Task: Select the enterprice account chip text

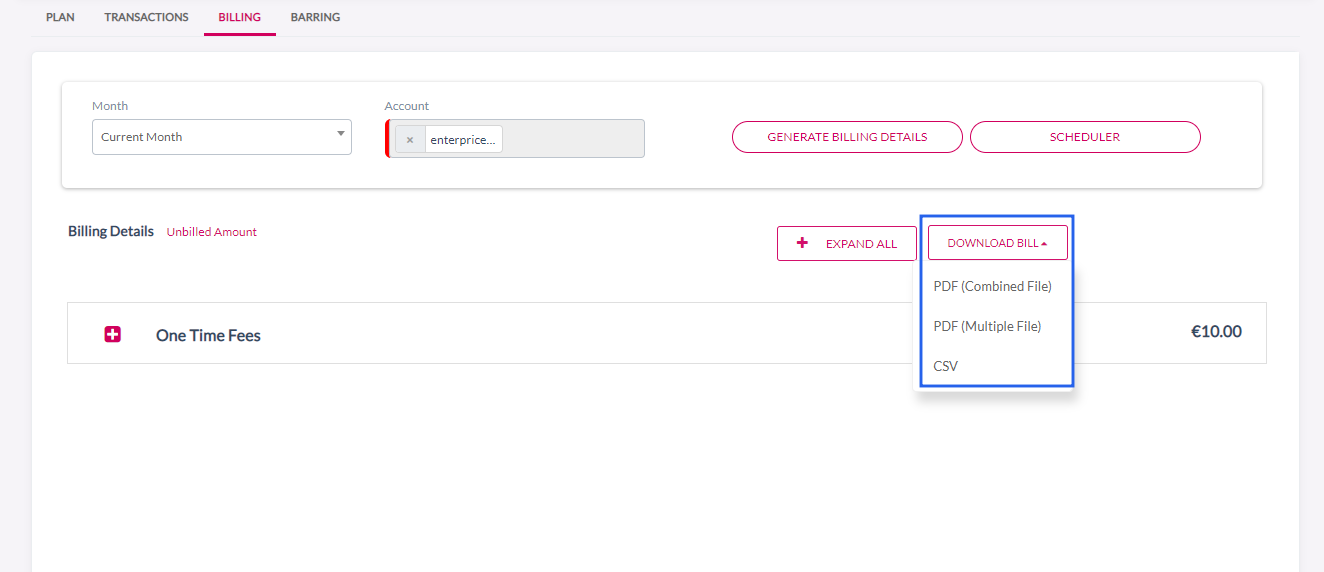Action: 462,140
